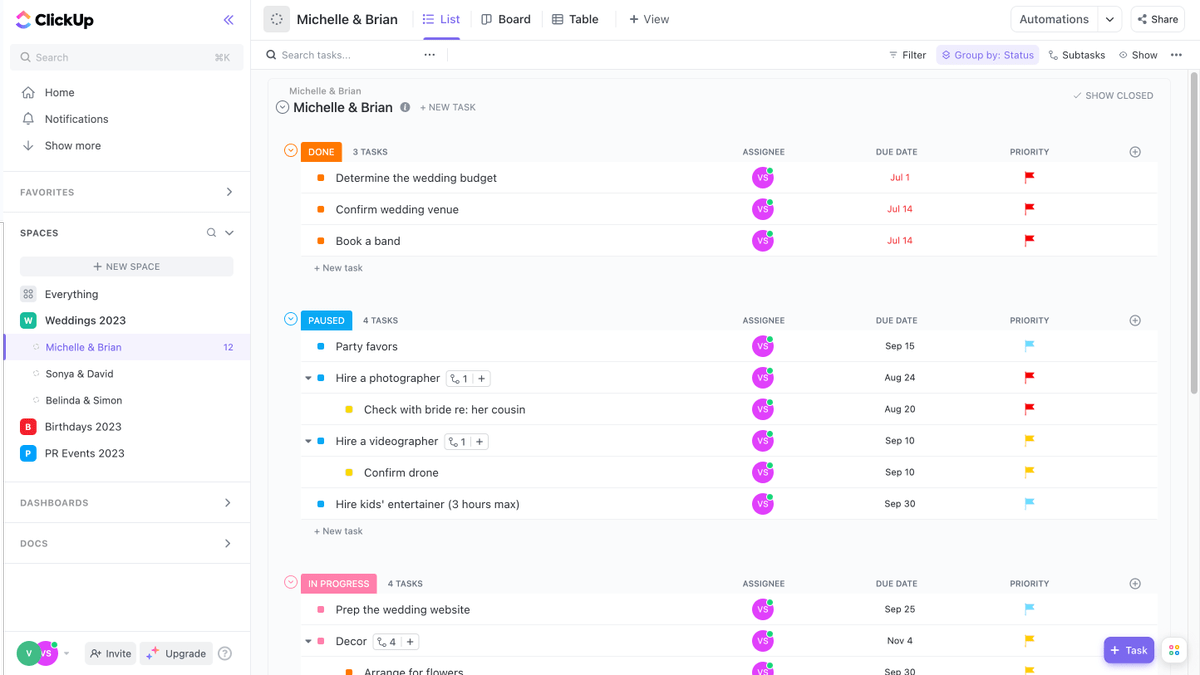Add a column with the plus icon in DONE header
Viewport: 1200px width, 675px height.
tap(1135, 151)
